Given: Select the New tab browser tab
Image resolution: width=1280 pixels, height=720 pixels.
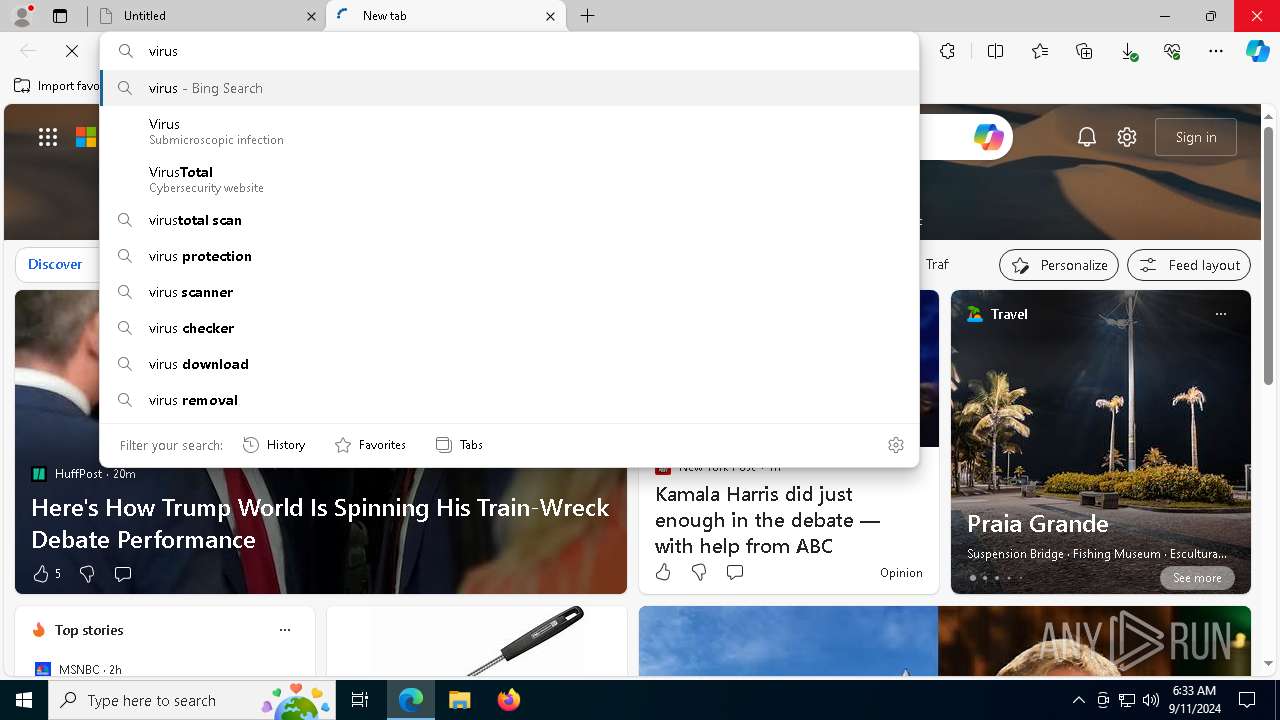Looking at the screenshot, I should (446, 16).
